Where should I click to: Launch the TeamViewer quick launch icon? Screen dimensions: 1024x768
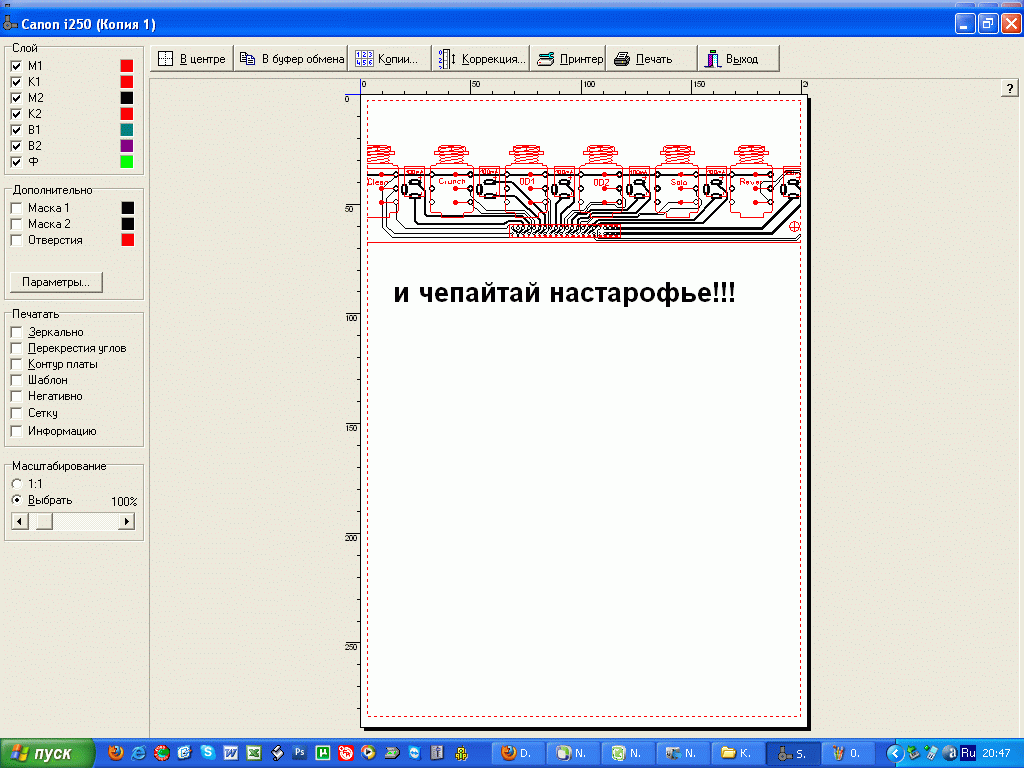pyautogui.click(x=415, y=753)
